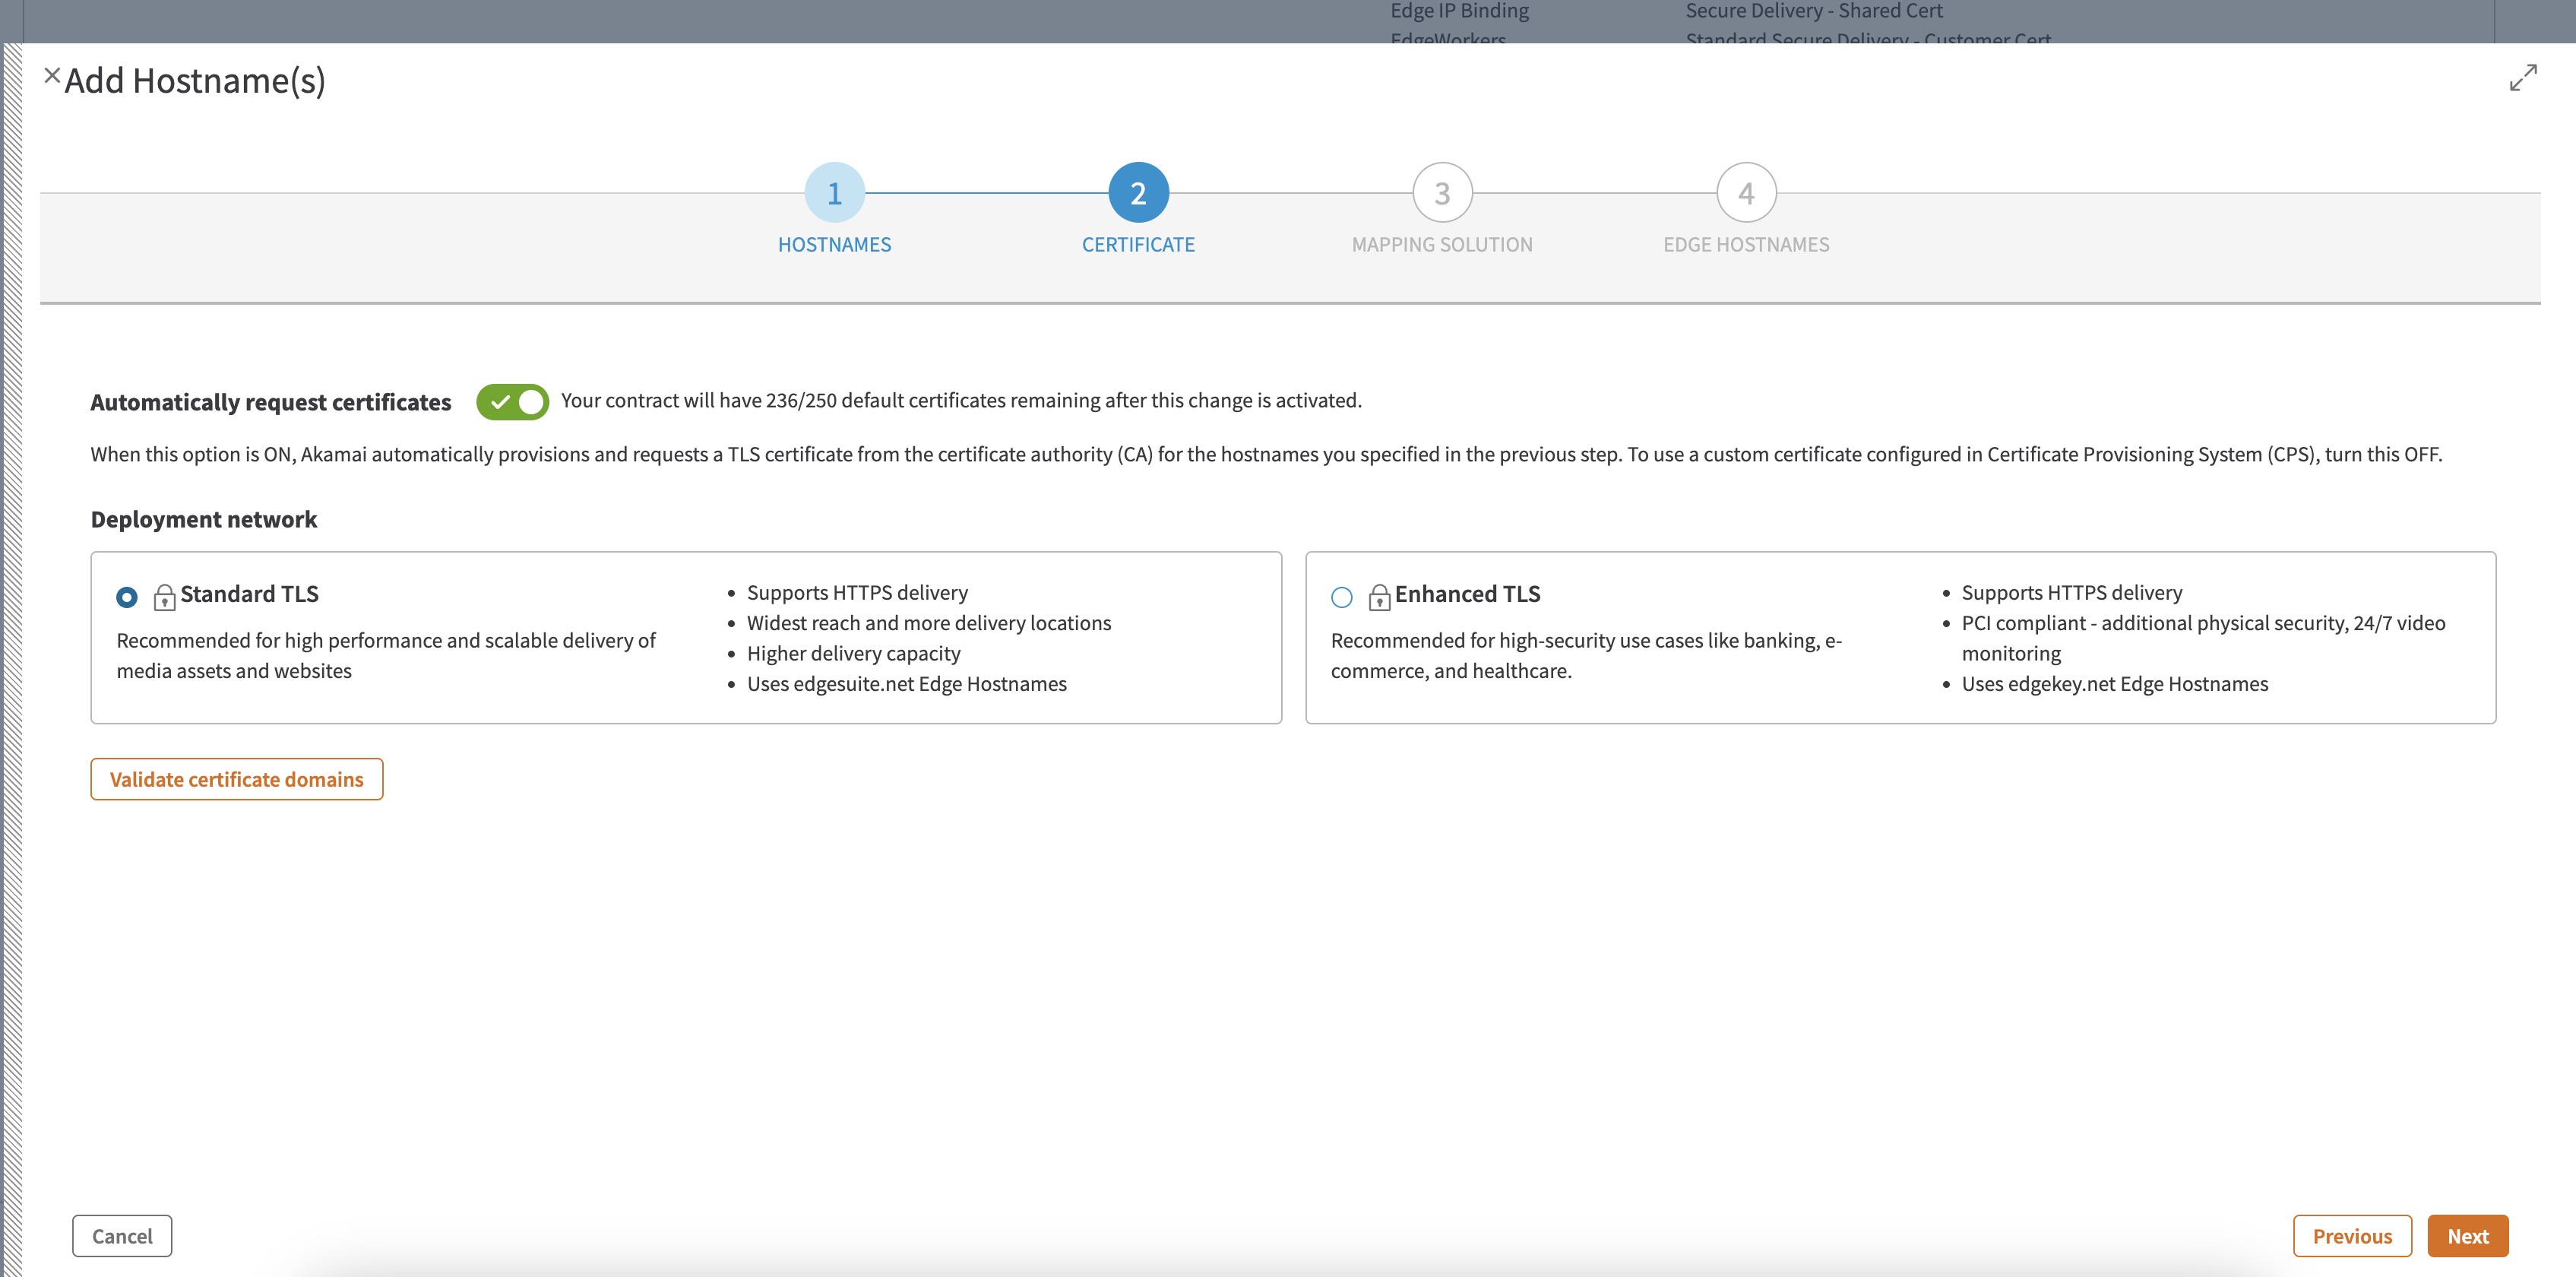Close the Add Hostname(s) dialog with X
The image size is (2576, 1277).
pos(52,76)
